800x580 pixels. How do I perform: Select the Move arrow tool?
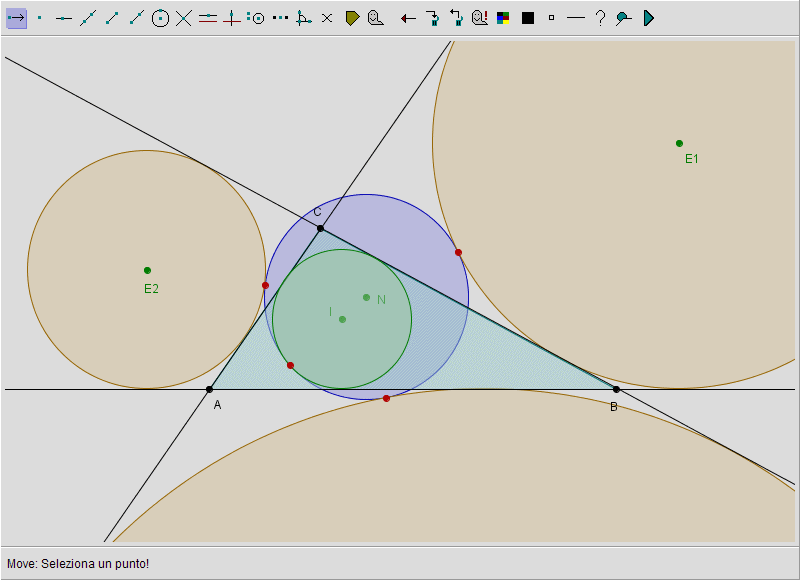(x=16, y=18)
